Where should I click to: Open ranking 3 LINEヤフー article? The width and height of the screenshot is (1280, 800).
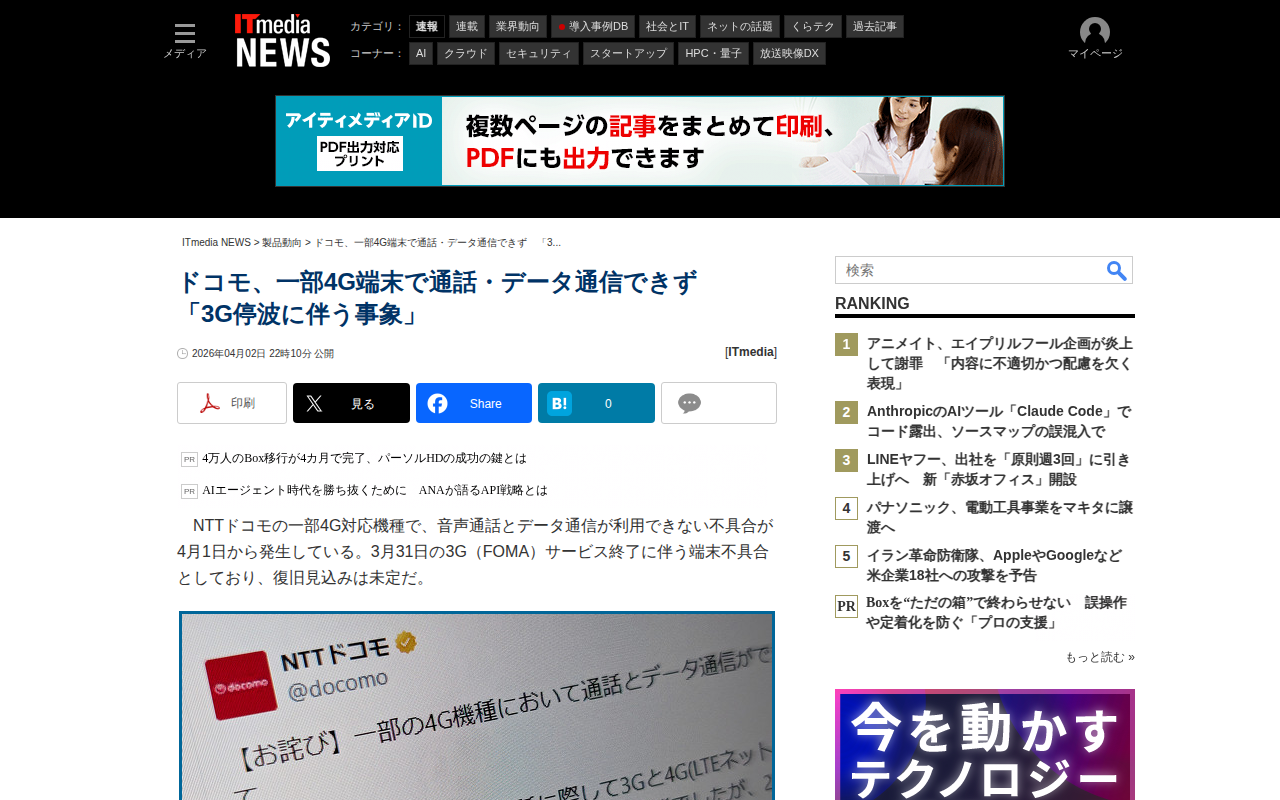(x=999, y=470)
